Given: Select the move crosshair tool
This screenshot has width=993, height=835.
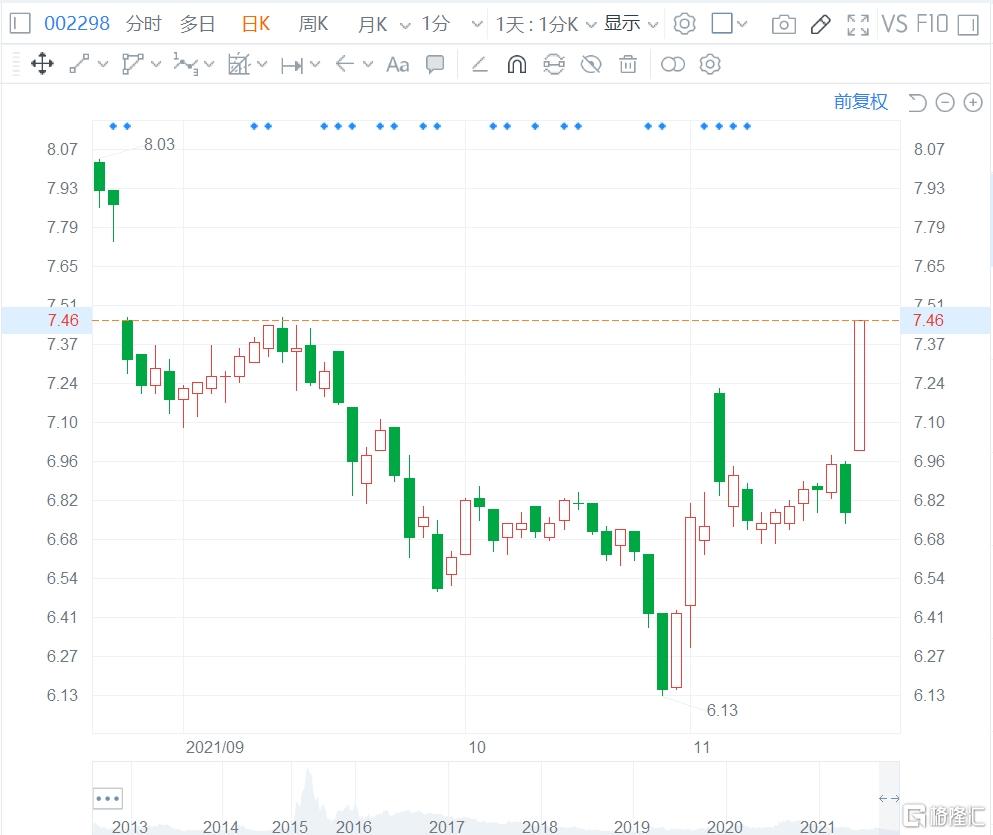Looking at the screenshot, I should point(42,64).
